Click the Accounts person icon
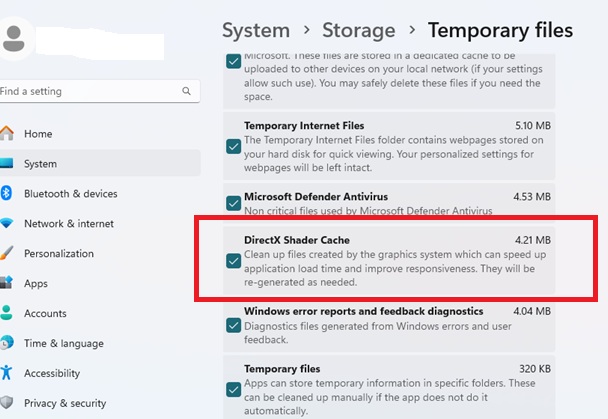608x419 pixels. 7,313
